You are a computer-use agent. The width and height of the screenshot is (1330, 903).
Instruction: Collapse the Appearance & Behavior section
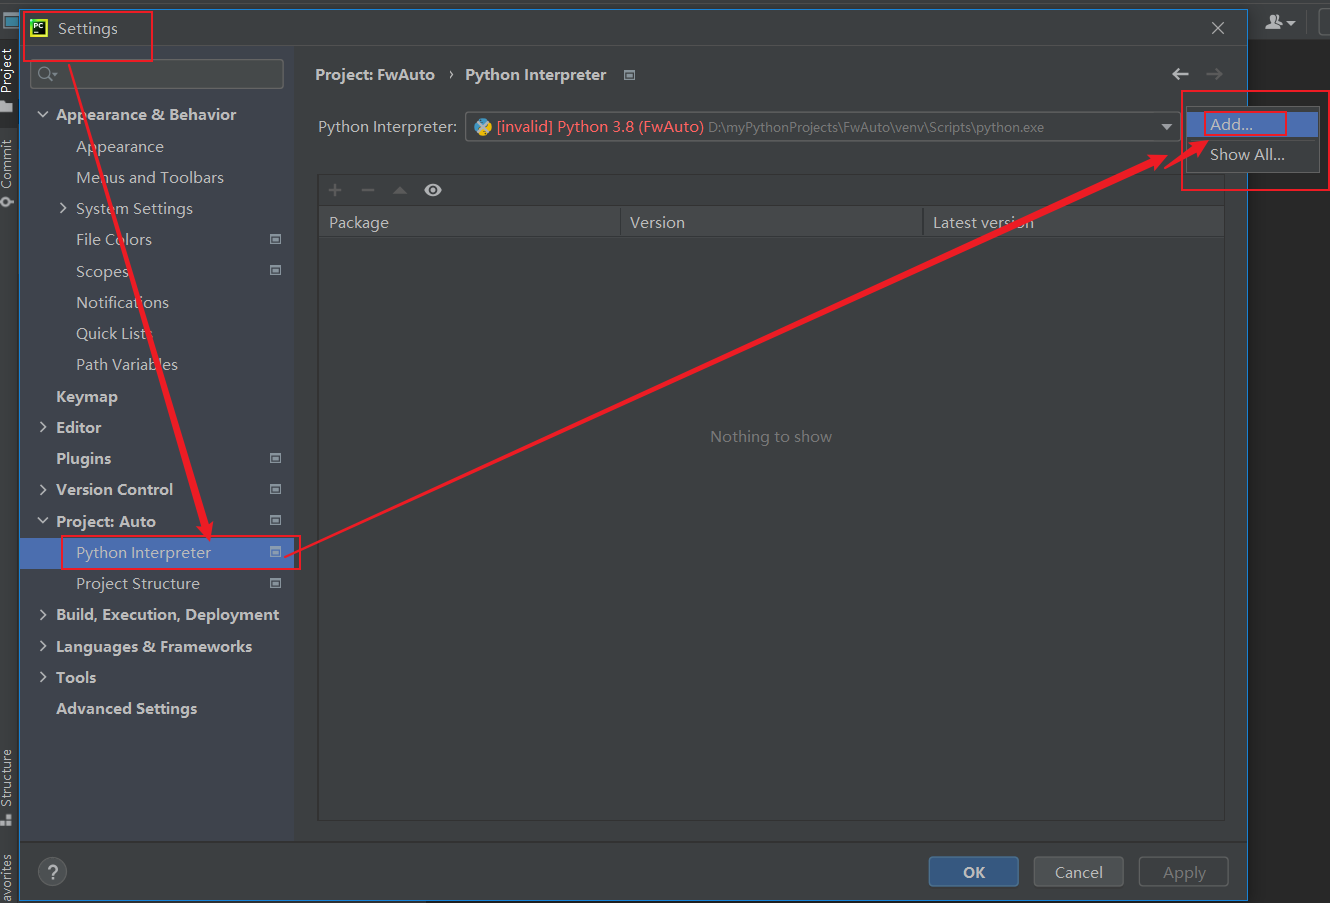click(42, 114)
